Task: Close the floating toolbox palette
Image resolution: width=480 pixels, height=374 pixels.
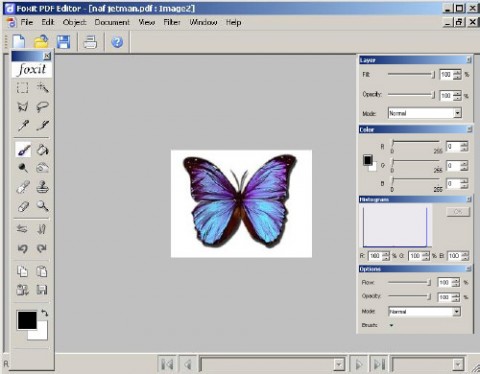Action: click(x=47, y=56)
